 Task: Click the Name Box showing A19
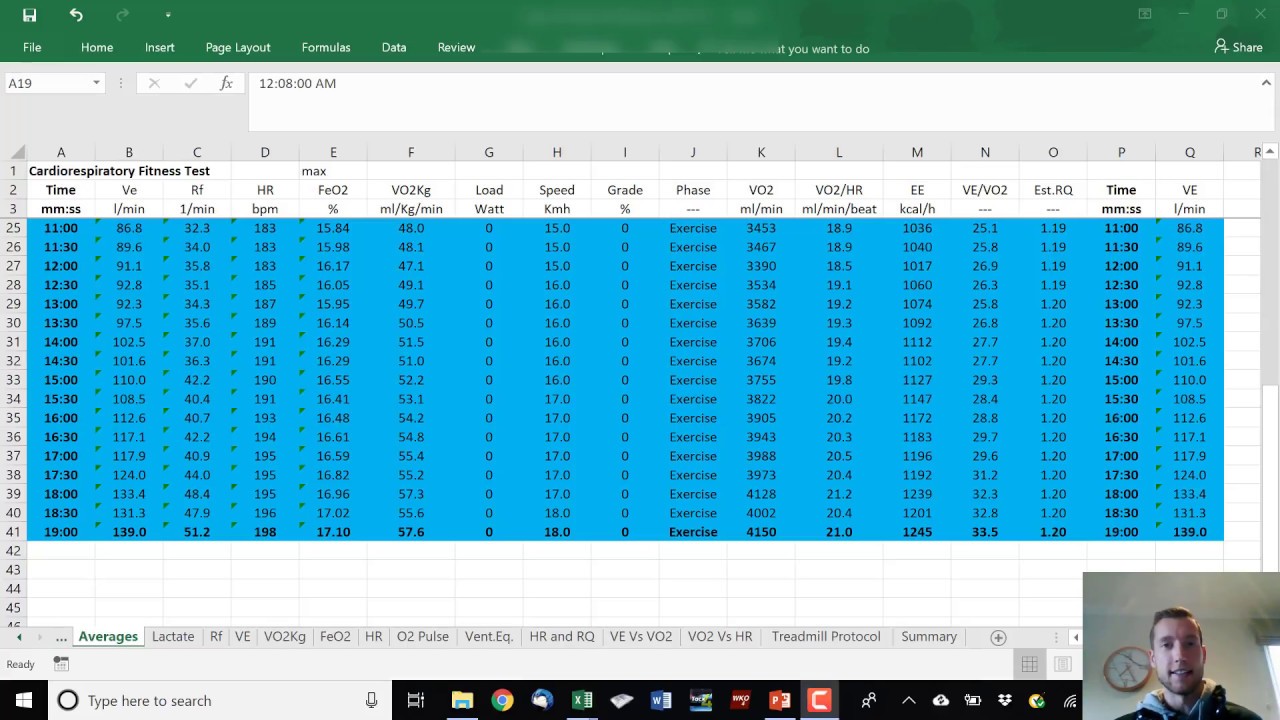click(48, 83)
